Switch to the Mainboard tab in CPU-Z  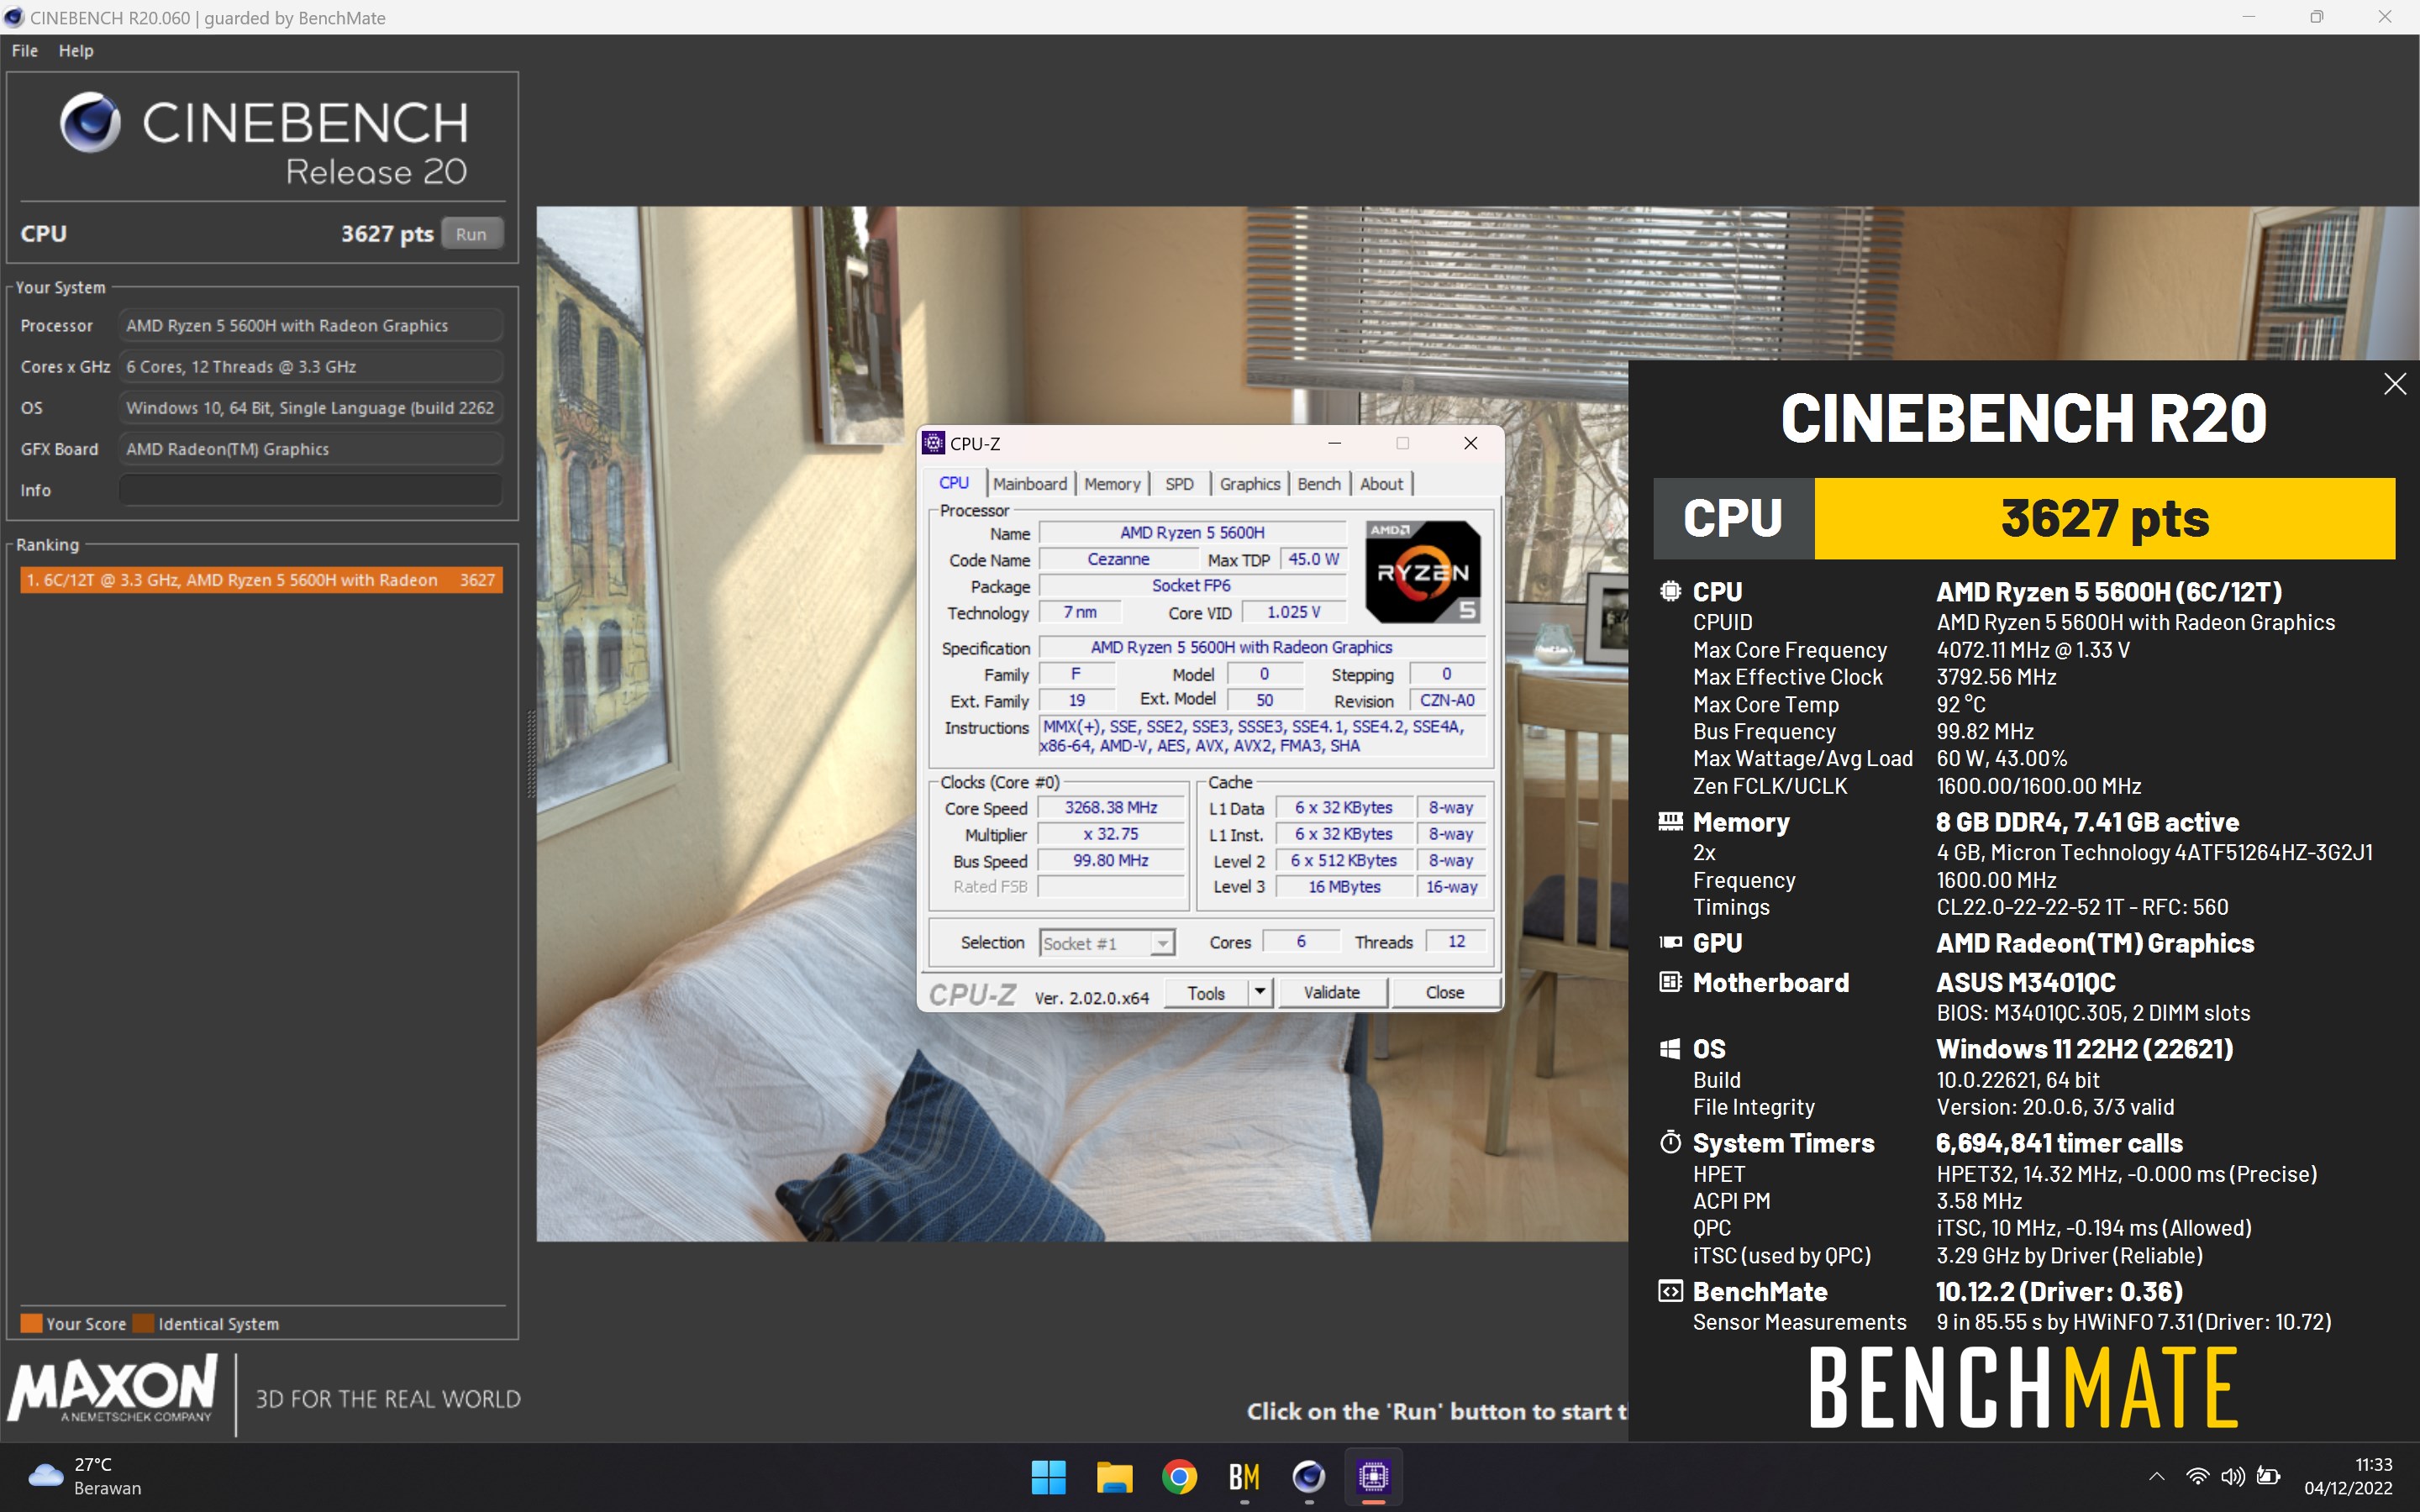click(x=1029, y=484)
